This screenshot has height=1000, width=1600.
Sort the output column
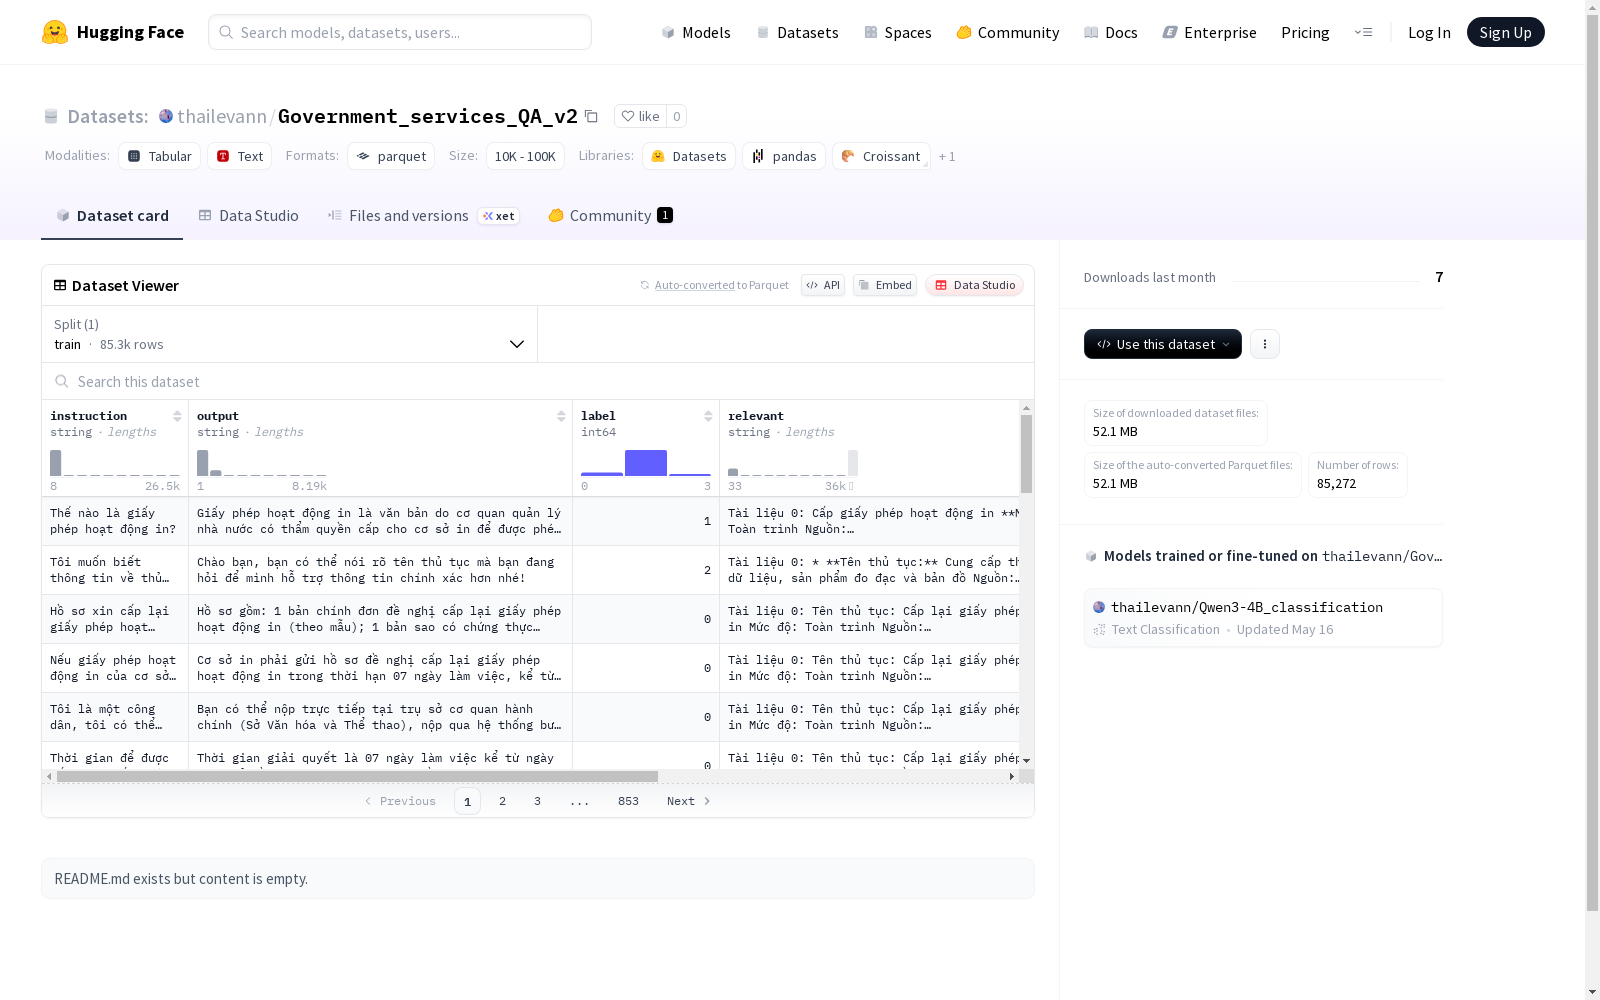pos(561,416)
